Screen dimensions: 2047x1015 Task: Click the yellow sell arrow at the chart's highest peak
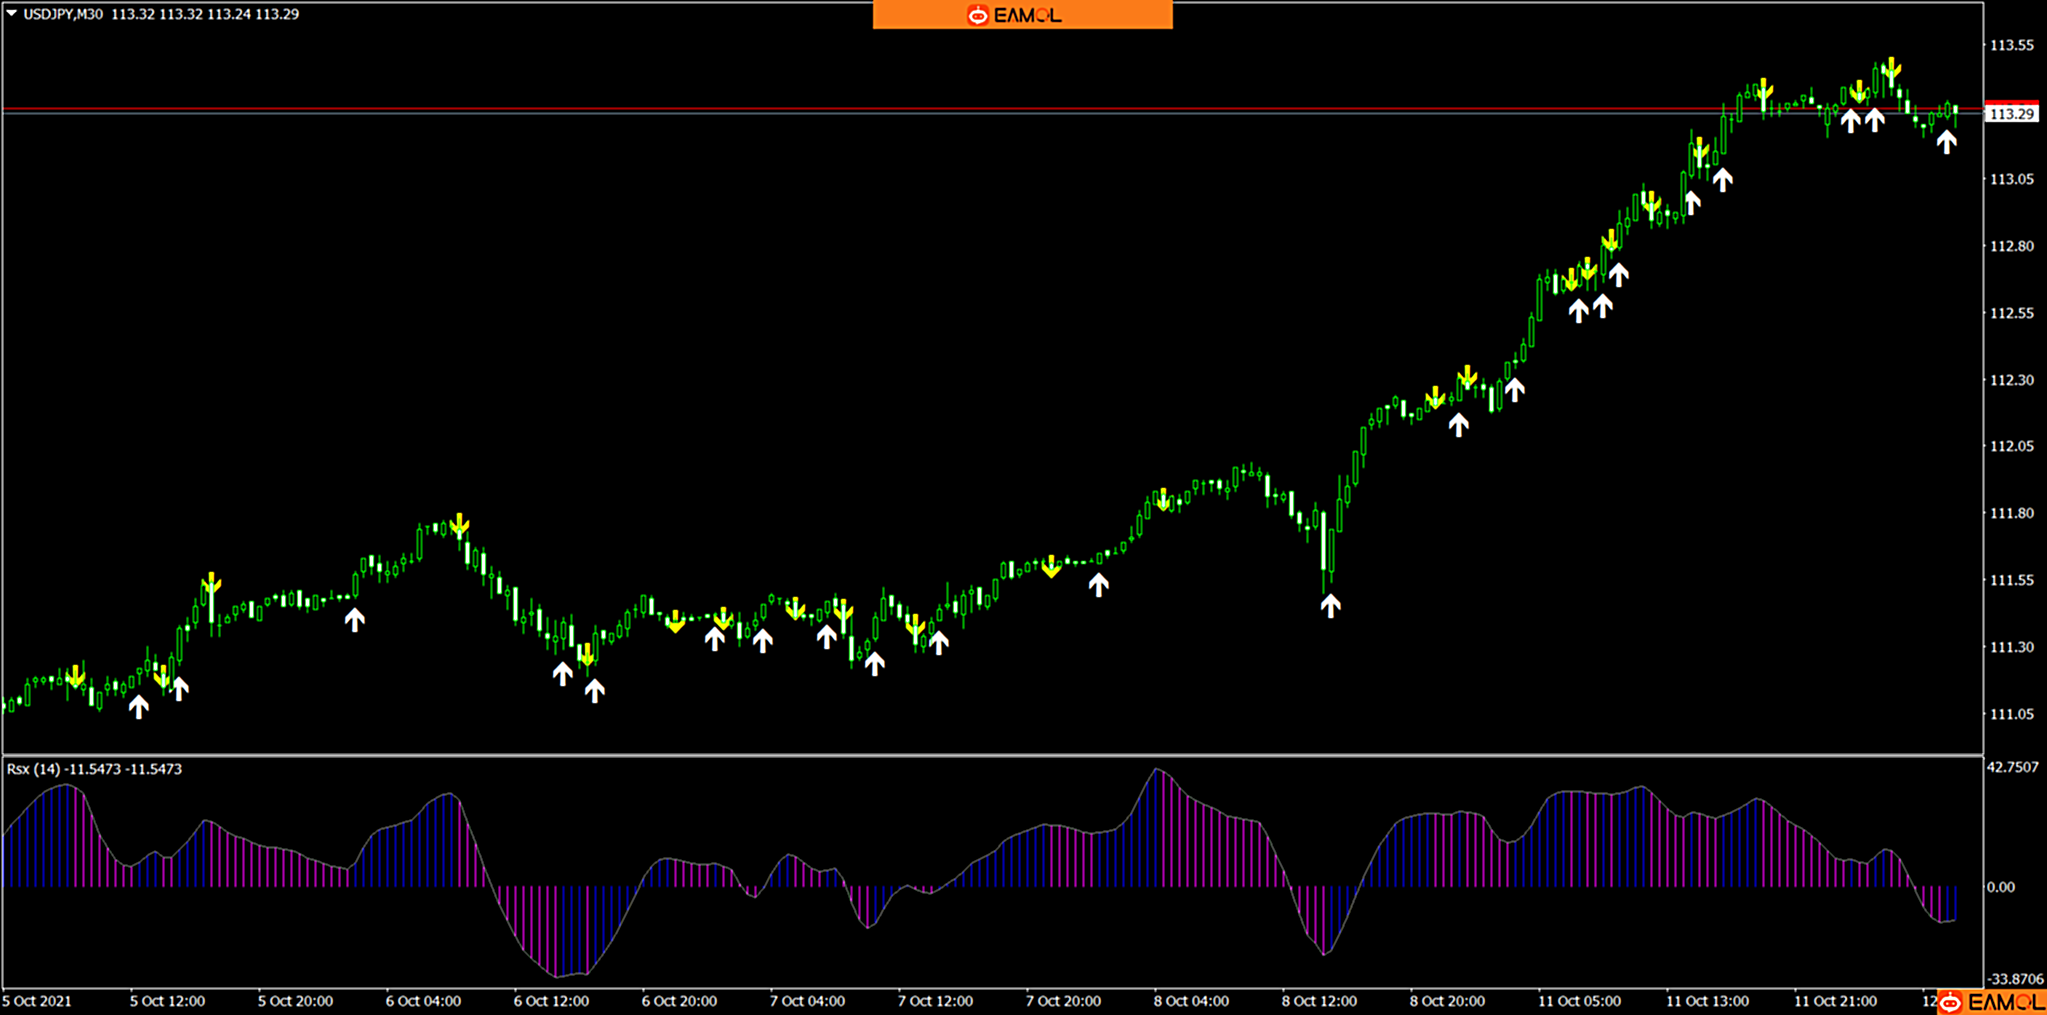(1890, 69)
